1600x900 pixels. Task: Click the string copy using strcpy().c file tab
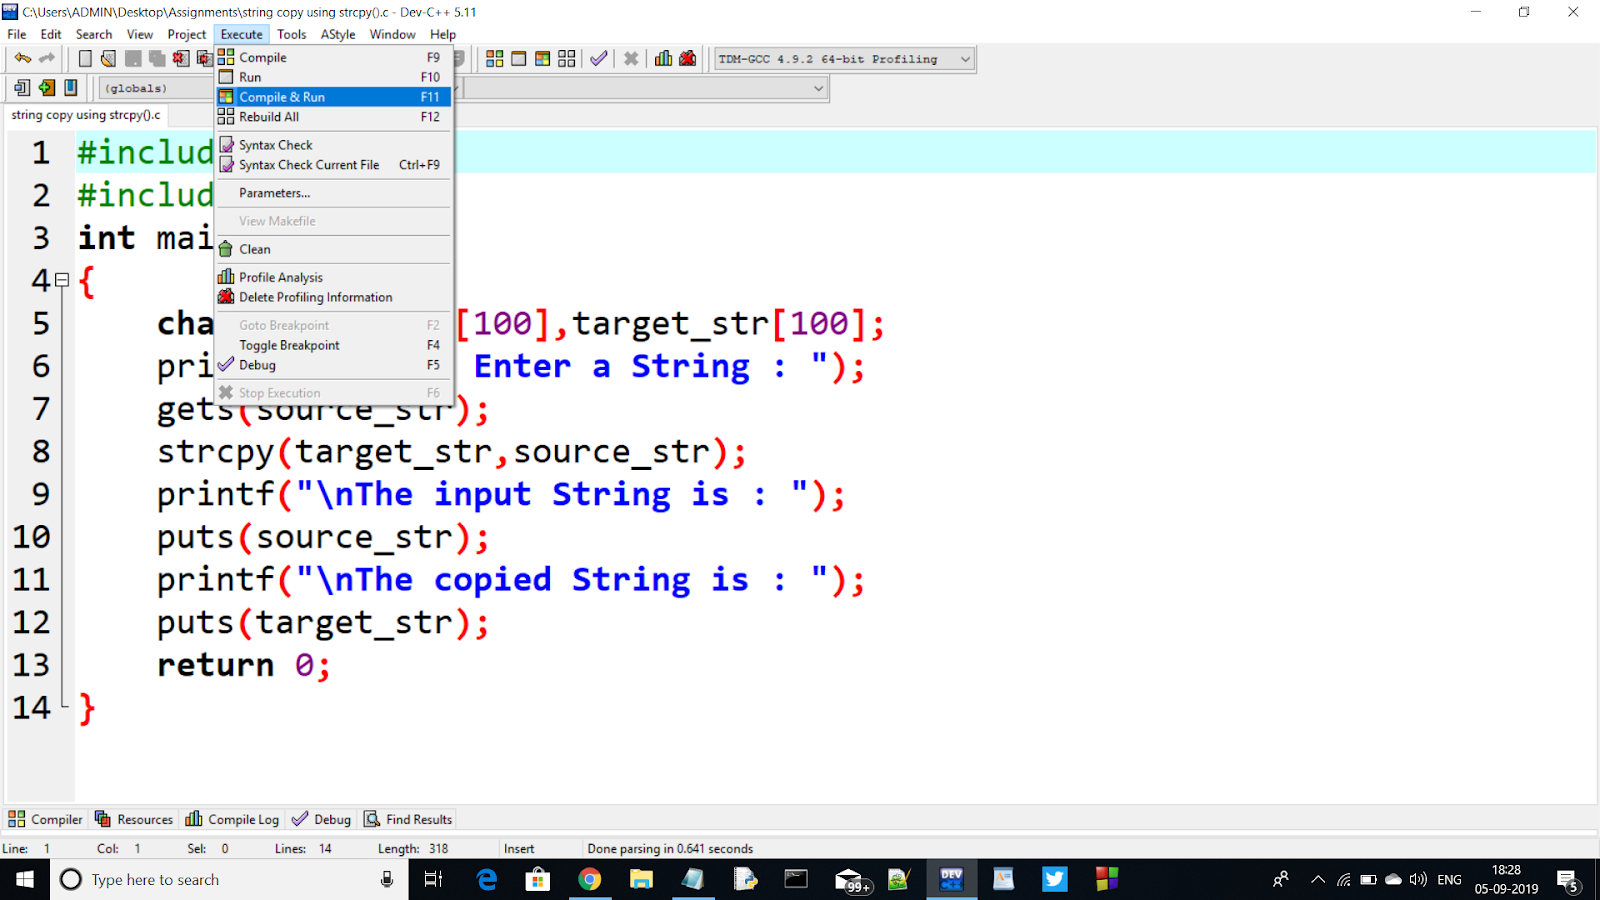(x=84, y=115)
